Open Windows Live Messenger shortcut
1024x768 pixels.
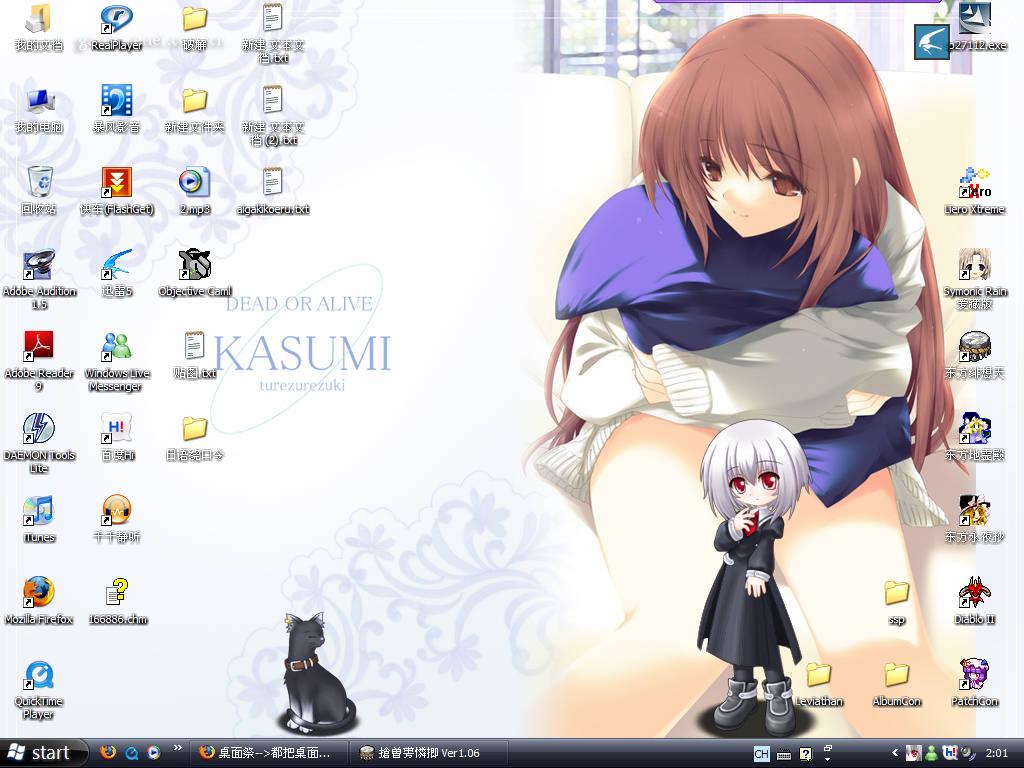click(116, 361)
